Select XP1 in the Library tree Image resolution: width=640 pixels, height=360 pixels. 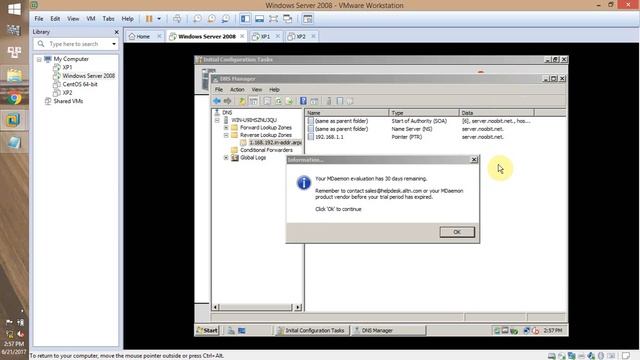pos(67,67)
